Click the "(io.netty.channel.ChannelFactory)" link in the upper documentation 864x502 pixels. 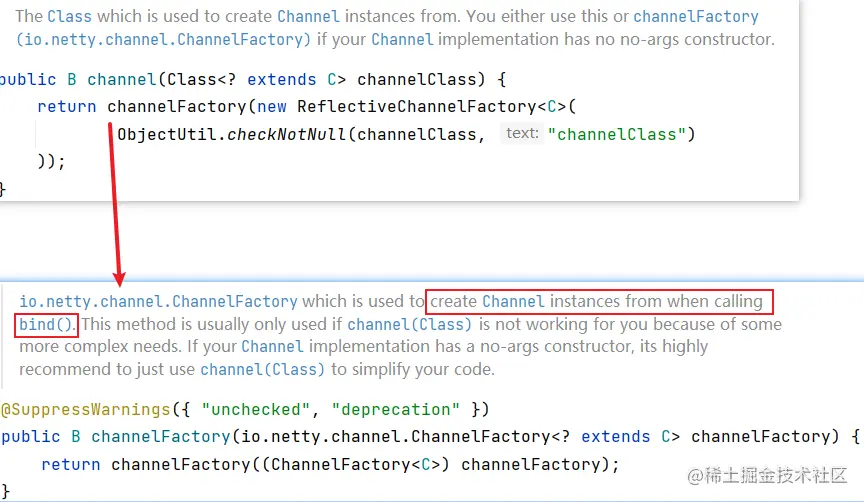(x=164, y=39)
